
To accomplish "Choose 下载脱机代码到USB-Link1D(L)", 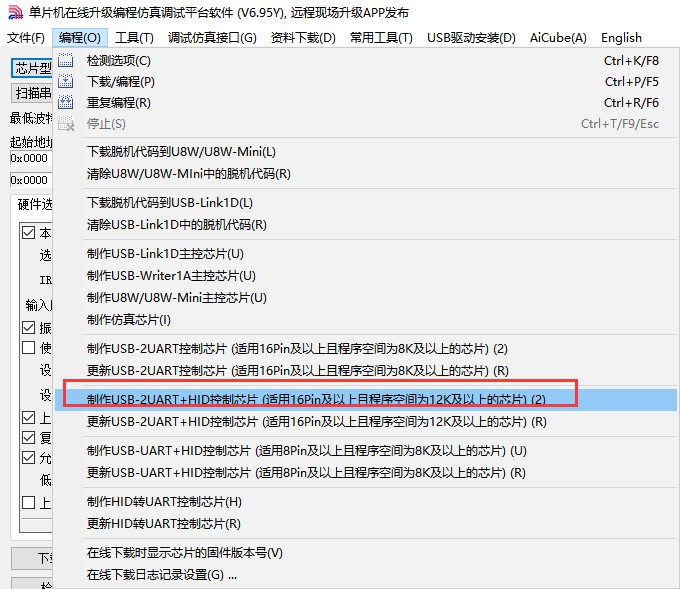I will [x=366, y=203].
